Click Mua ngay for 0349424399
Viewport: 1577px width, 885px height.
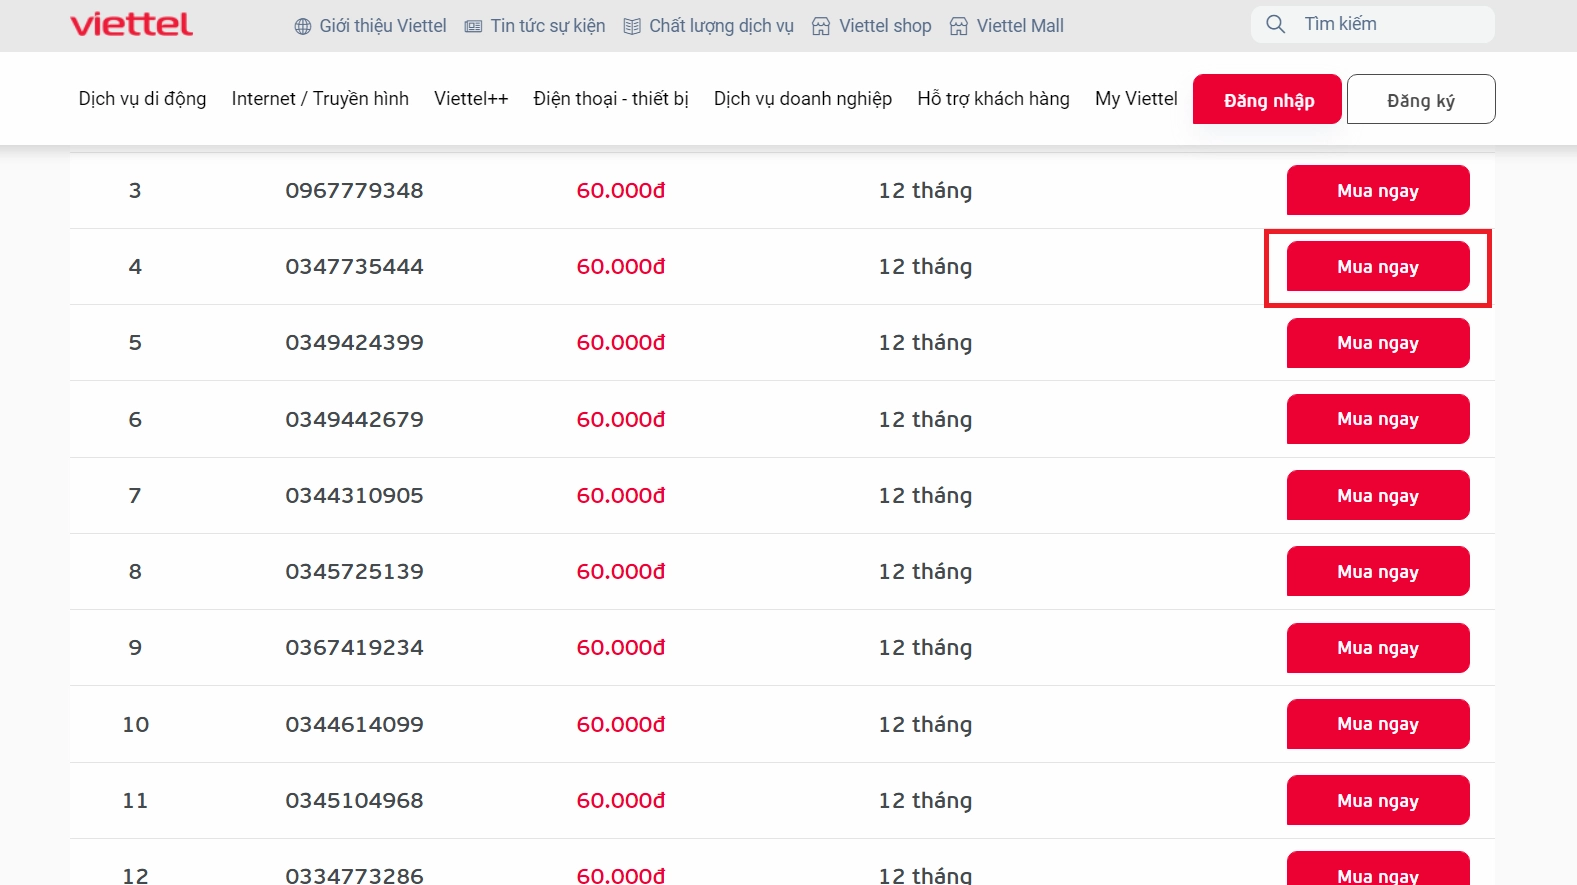1378,343
